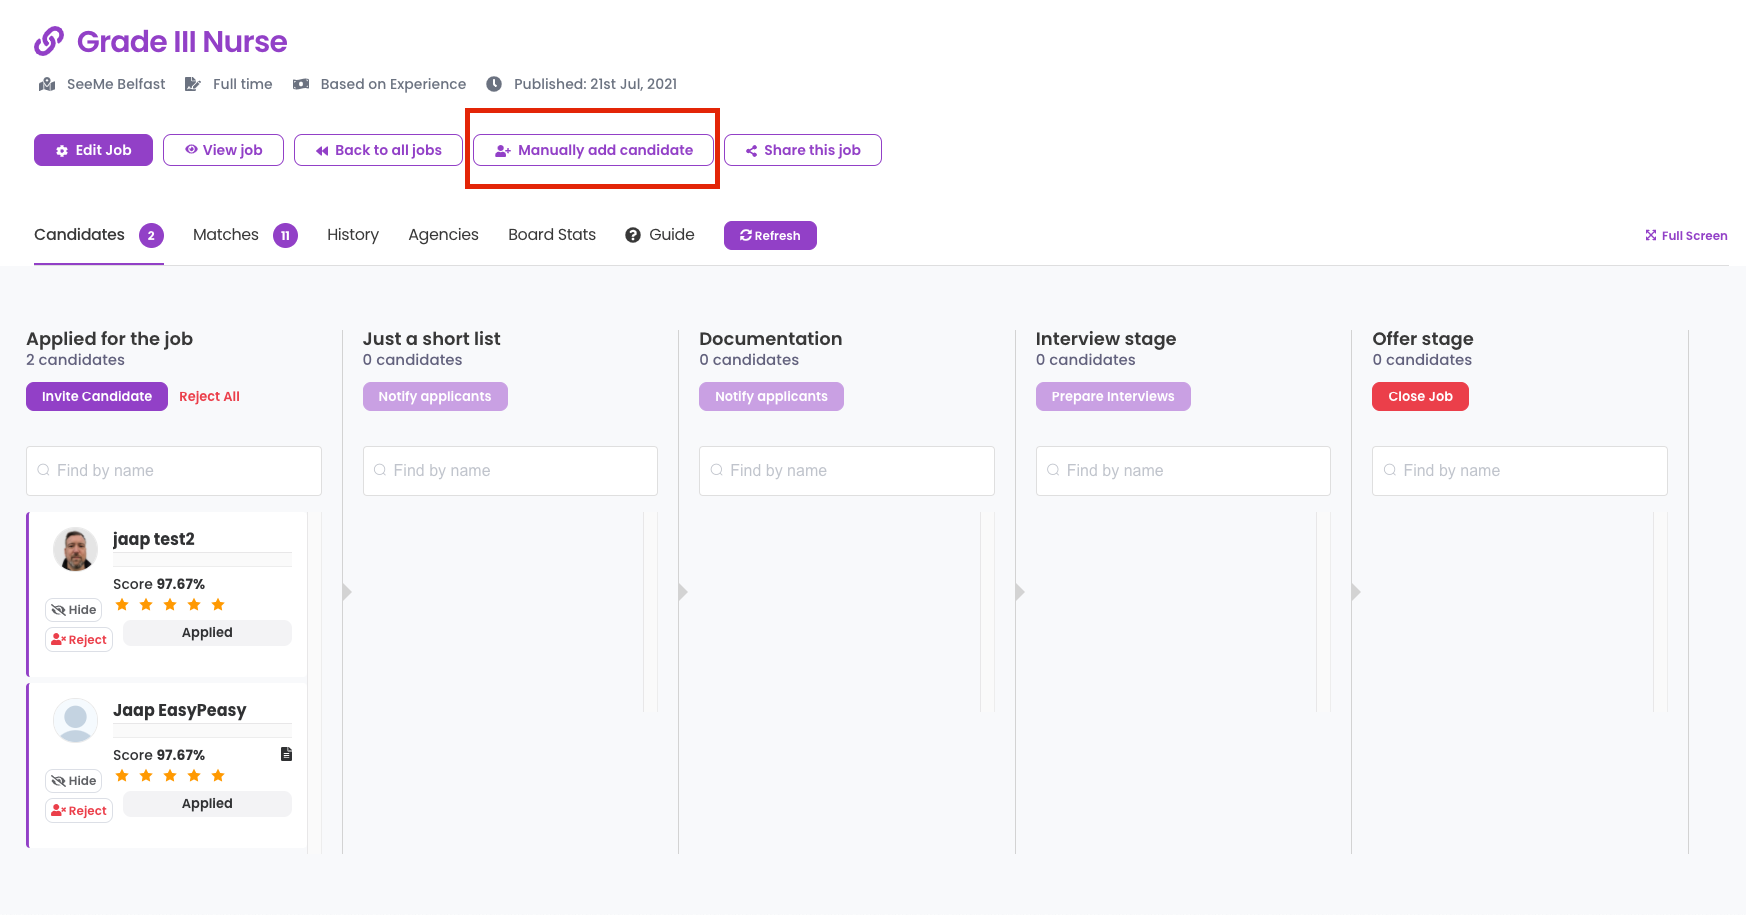The width and height of the screenshot is (1746, 915).
Task: Click the Offer stage column heading
Action: pos(1423,339)
